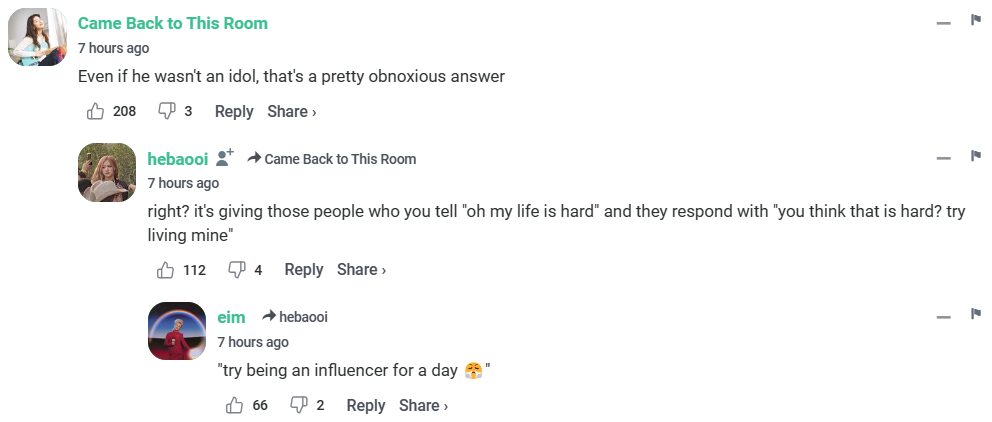Report eim's comment with flag icon
Screen dimensions: 992x422
click(x=975, y=314)
